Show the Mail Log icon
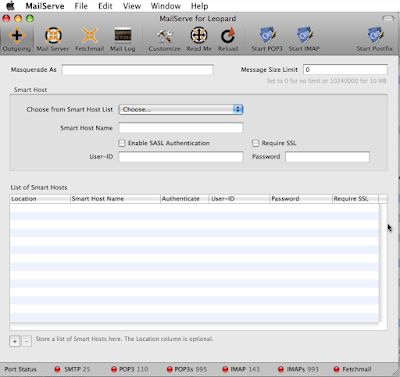400x377 pixels. (x=123, y=35)
